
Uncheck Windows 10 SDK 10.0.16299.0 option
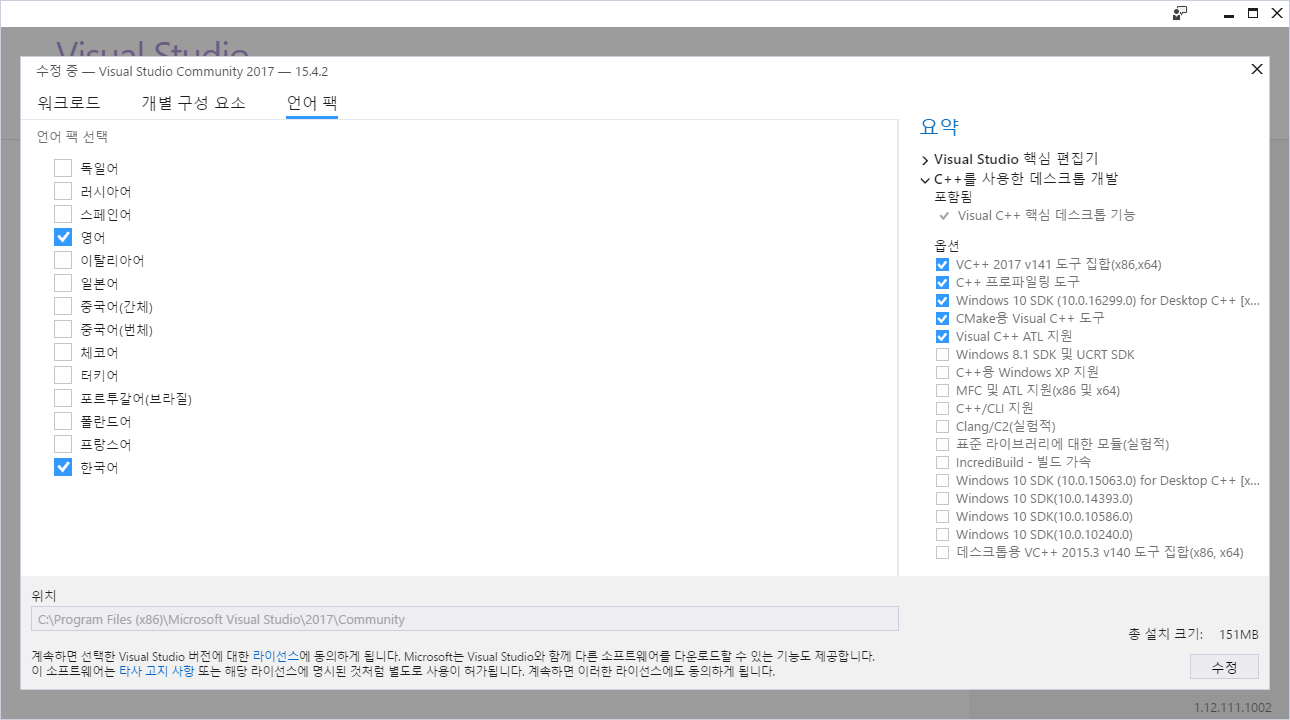[942, 301]
